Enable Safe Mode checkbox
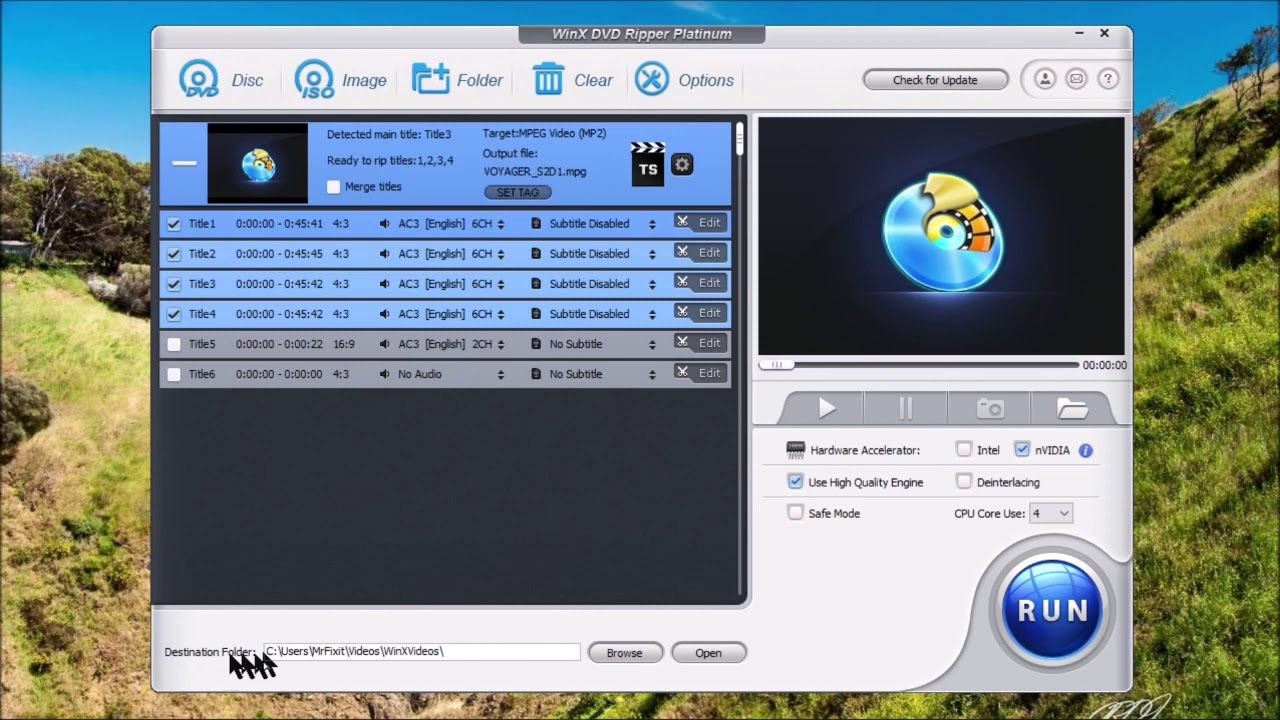This screenshot has width=1280, height=720. (795, 513)
